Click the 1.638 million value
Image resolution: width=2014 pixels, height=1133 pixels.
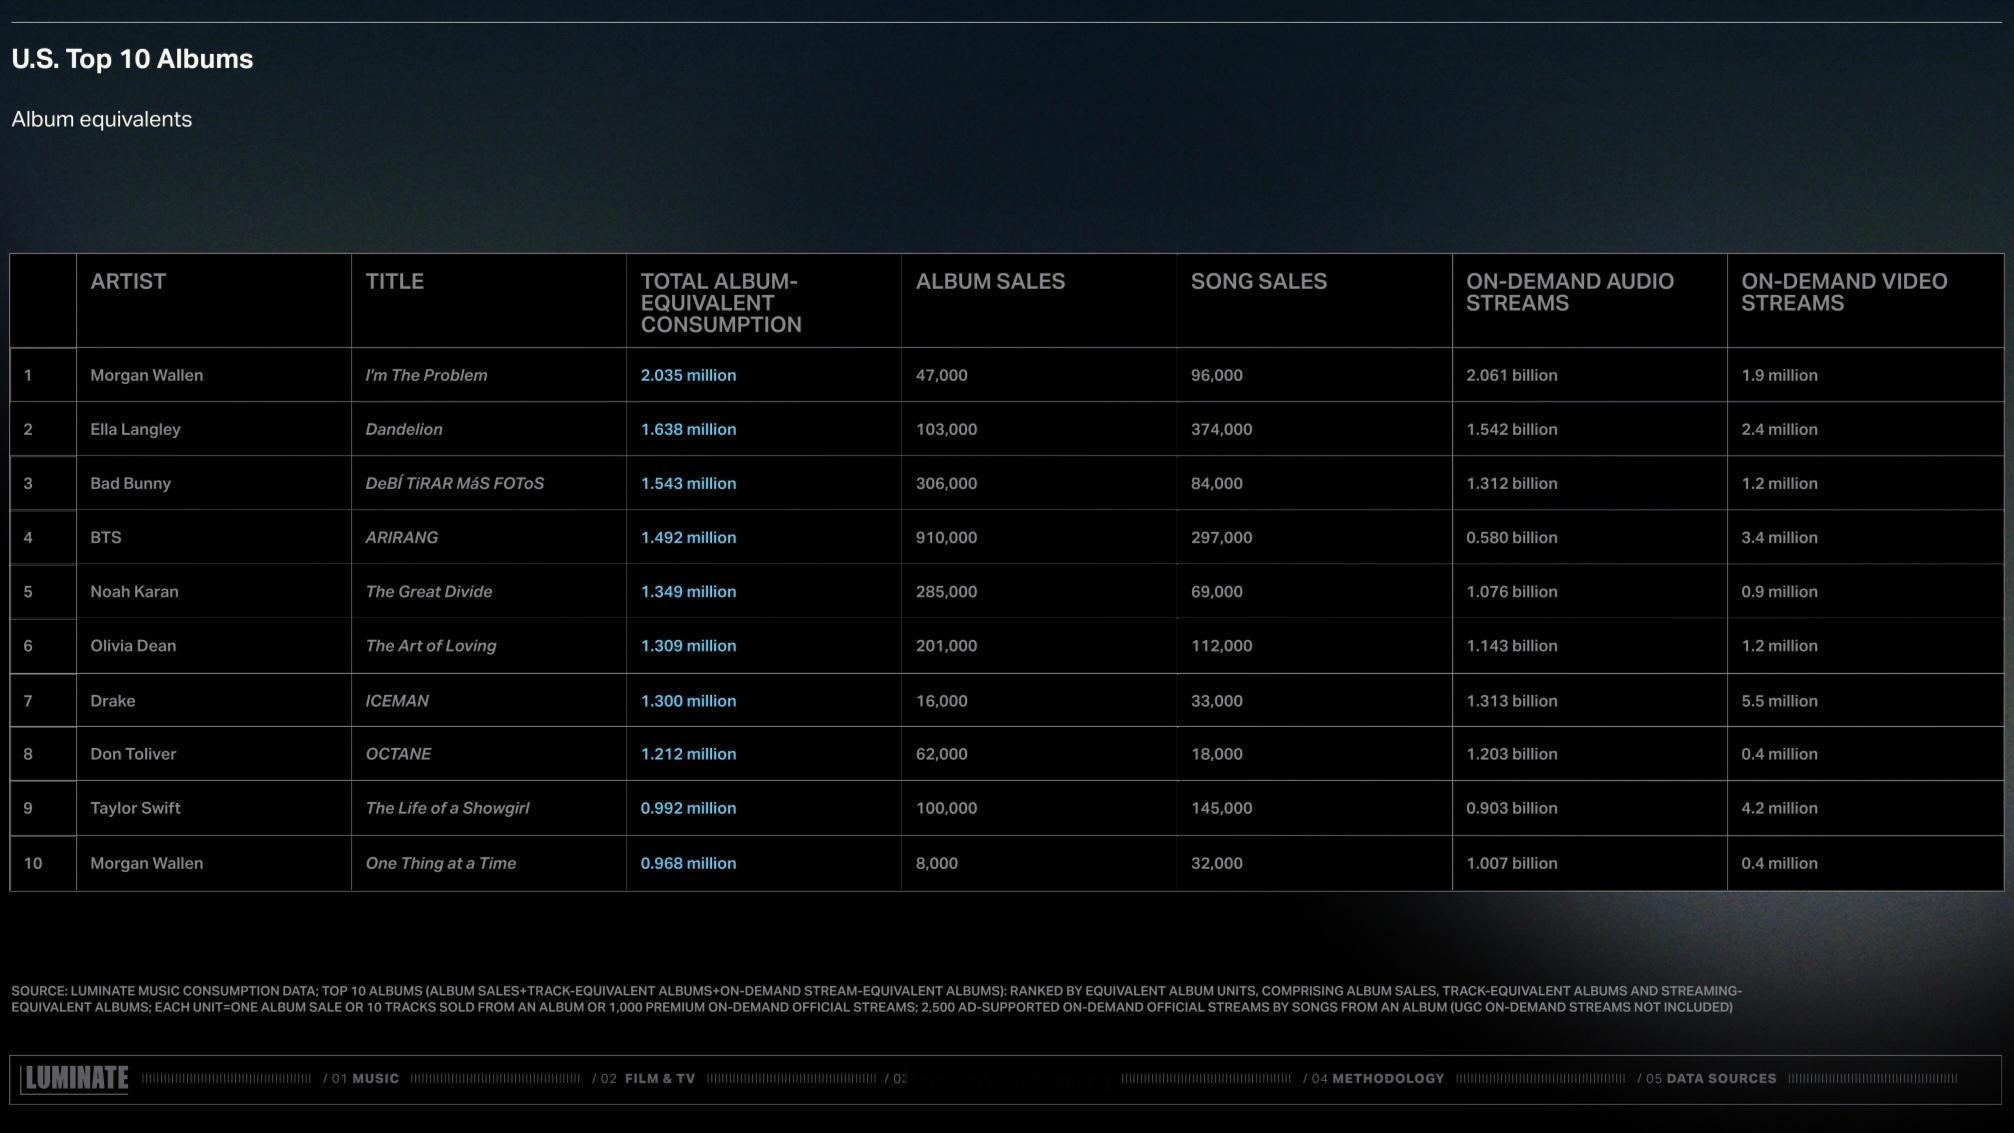click(x=688, y=429)
